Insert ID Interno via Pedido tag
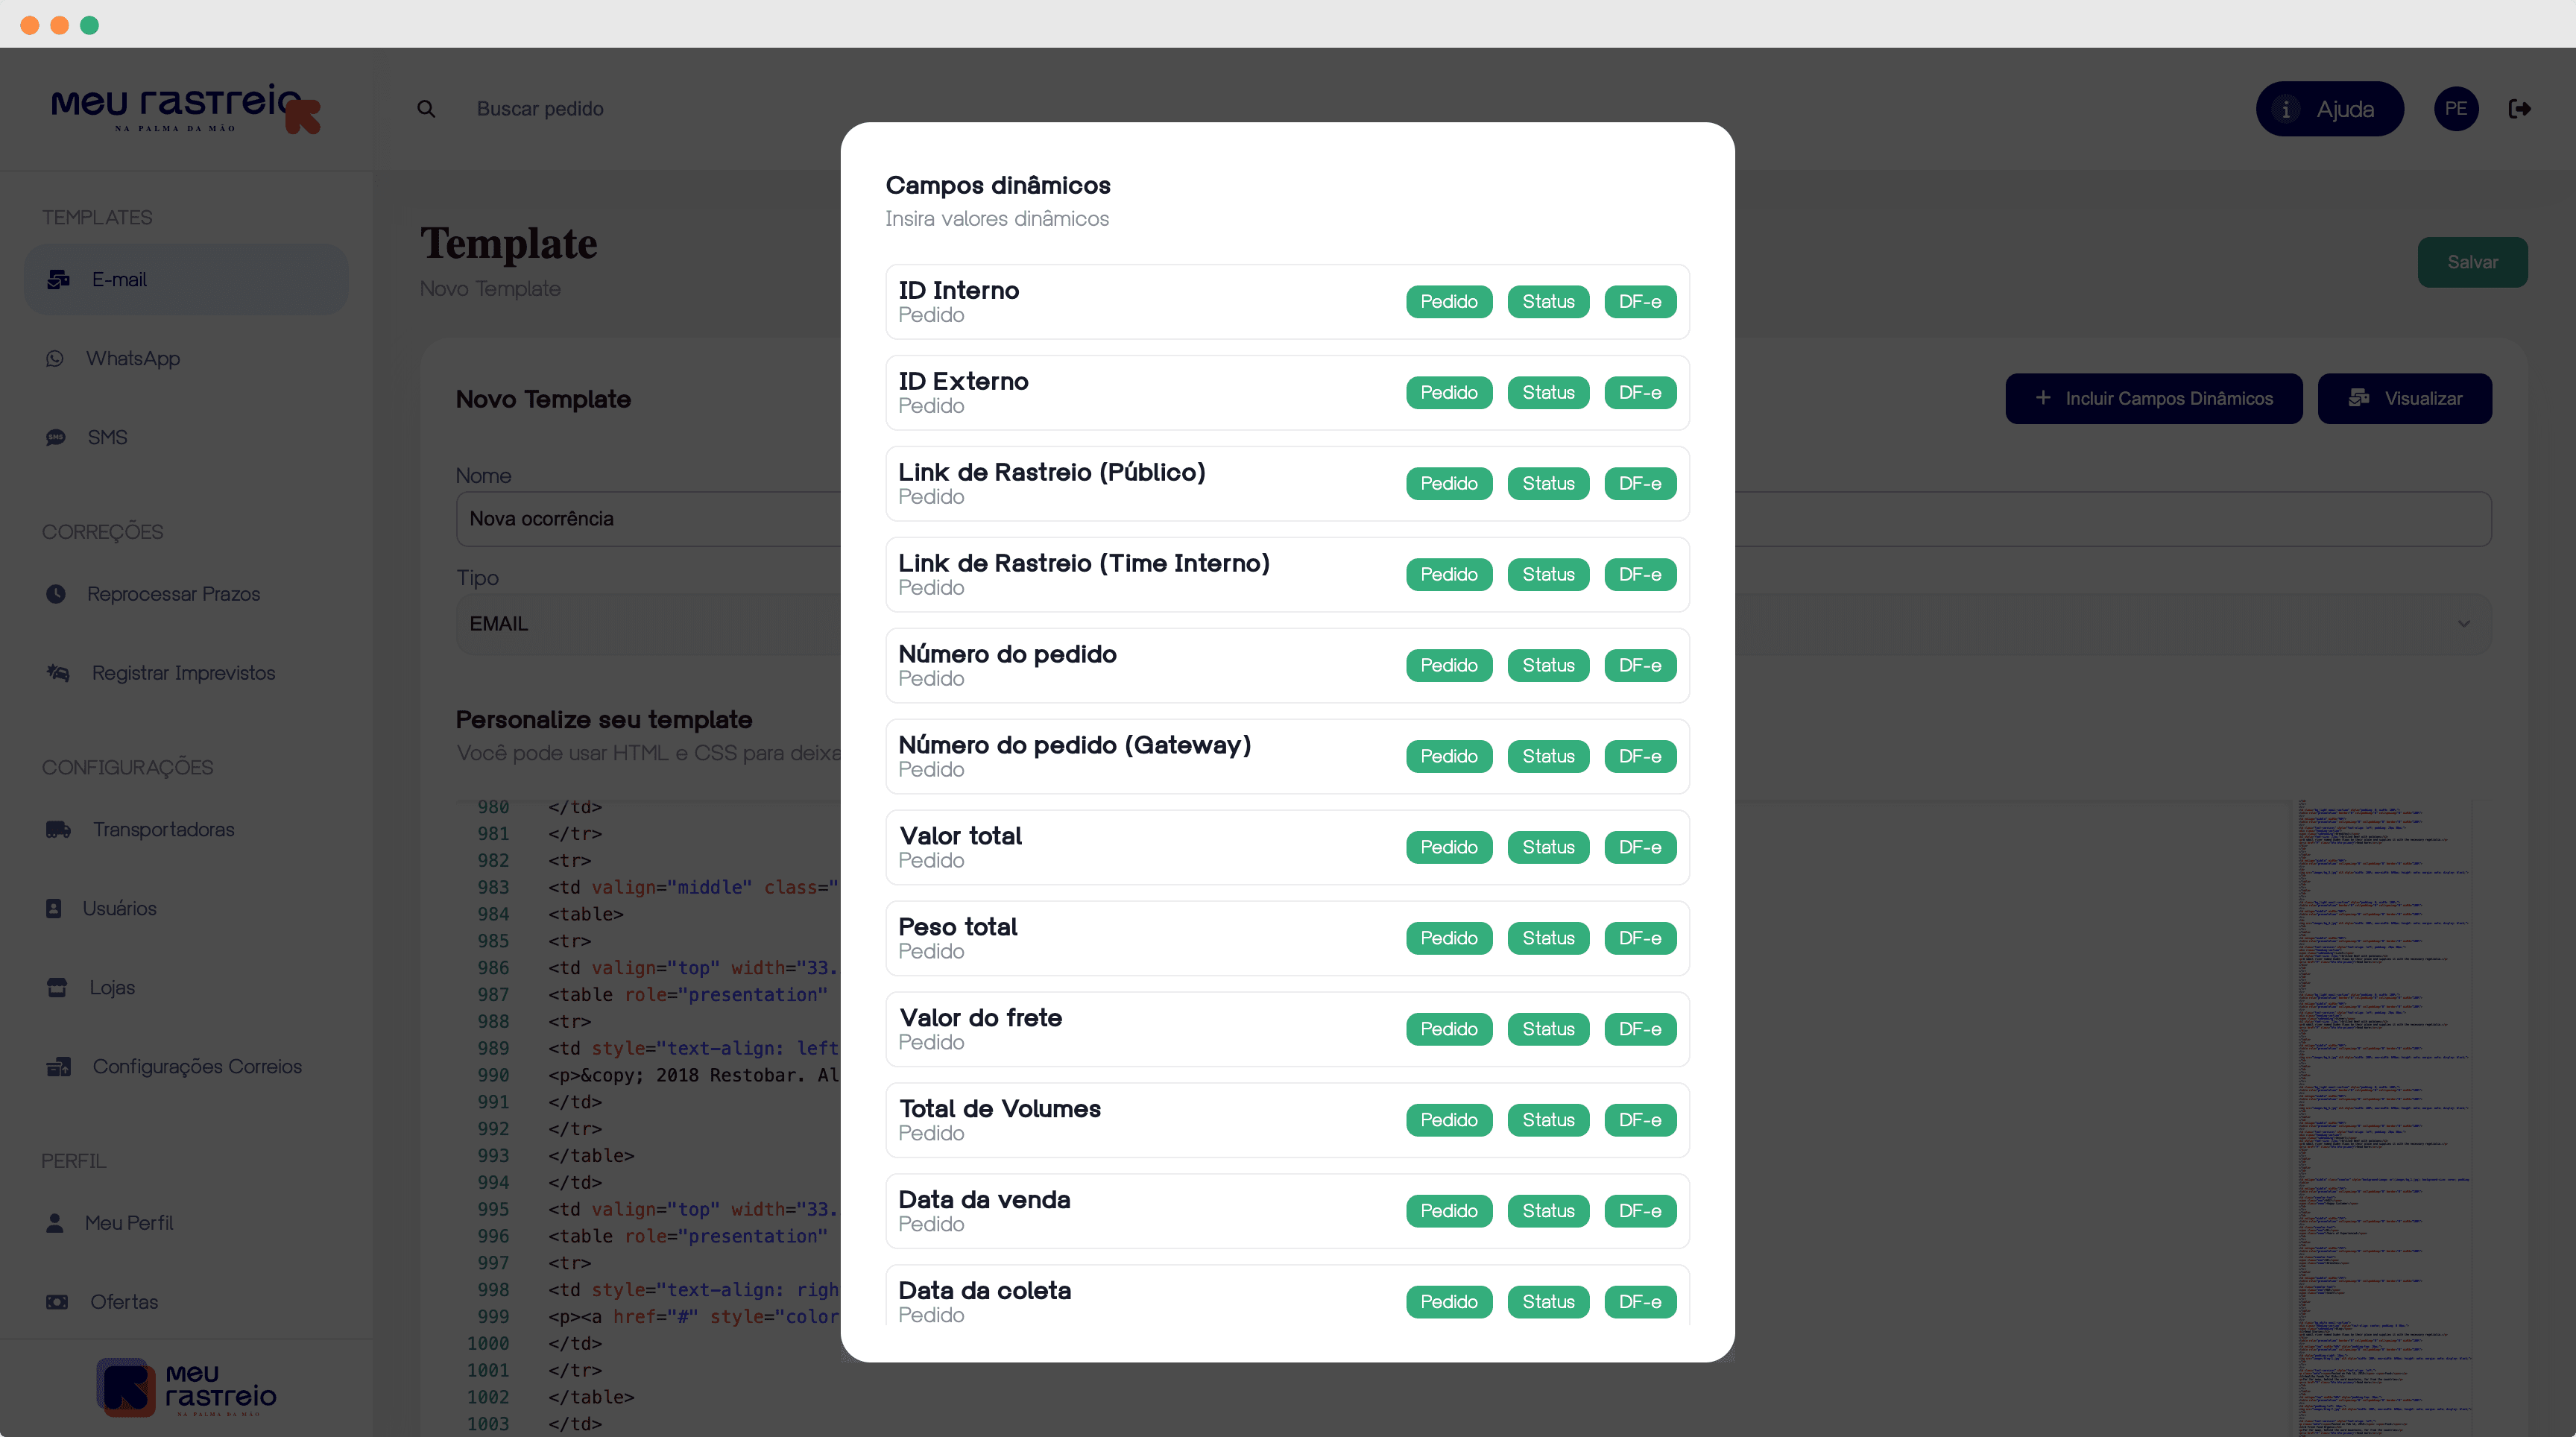 [x=1449, y=302]
